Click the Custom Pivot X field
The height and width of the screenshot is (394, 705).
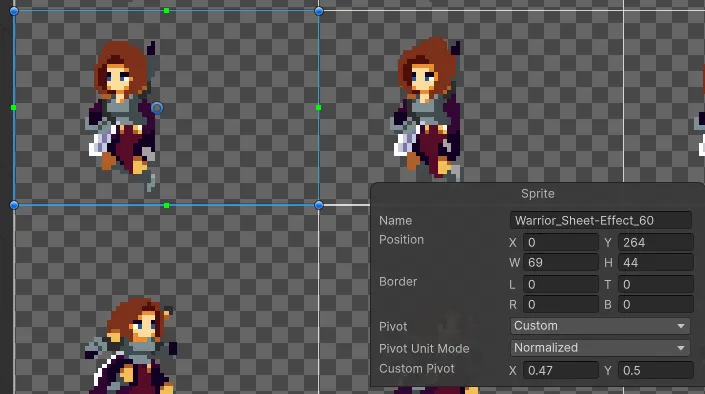pos(561,370)
